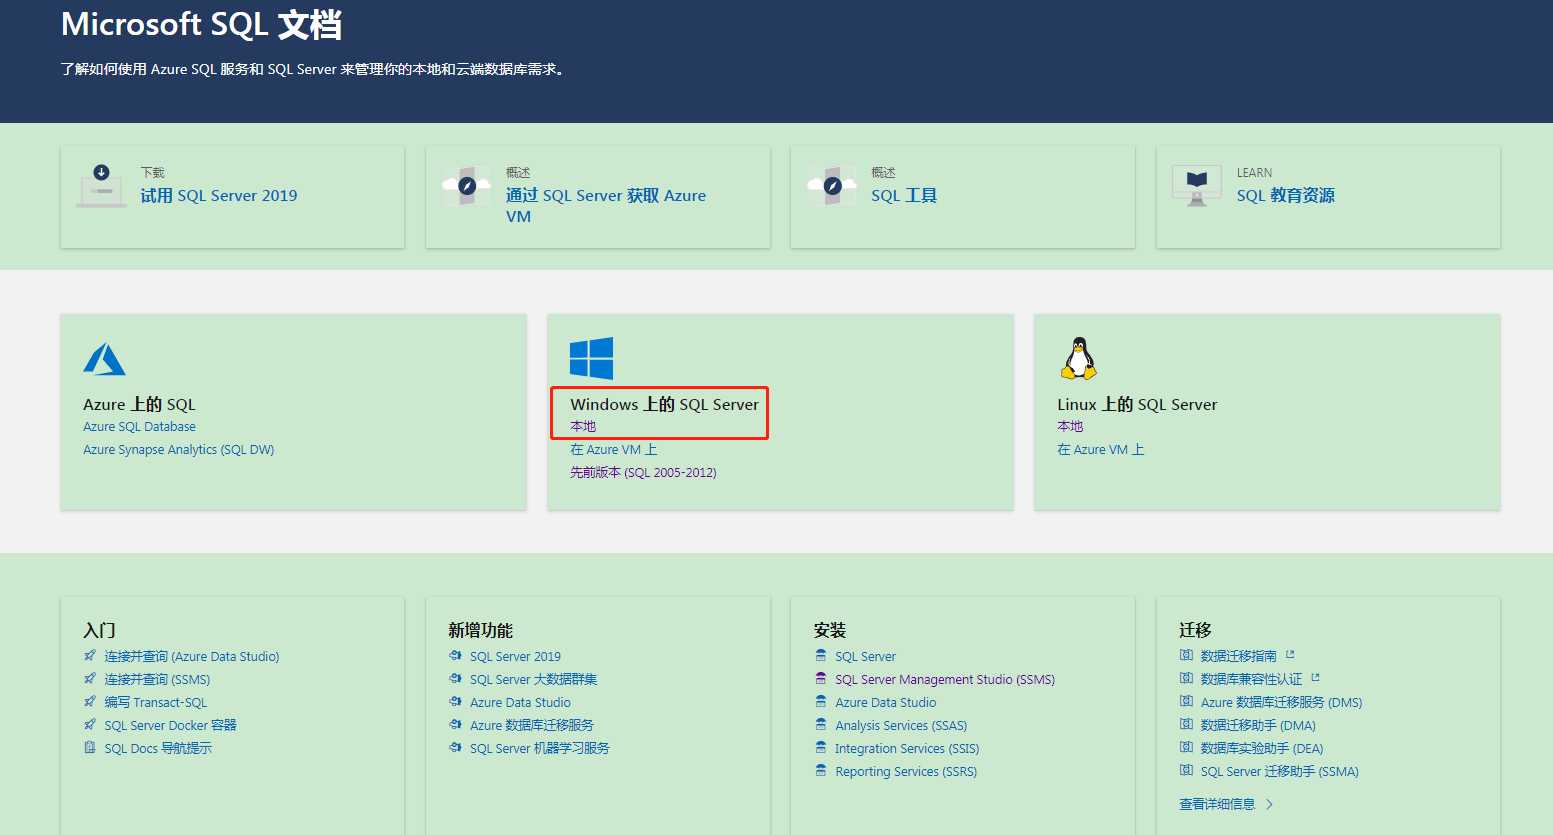
Task: Select Reporting Services (SSRS) link
Action: tap(905, 772)
